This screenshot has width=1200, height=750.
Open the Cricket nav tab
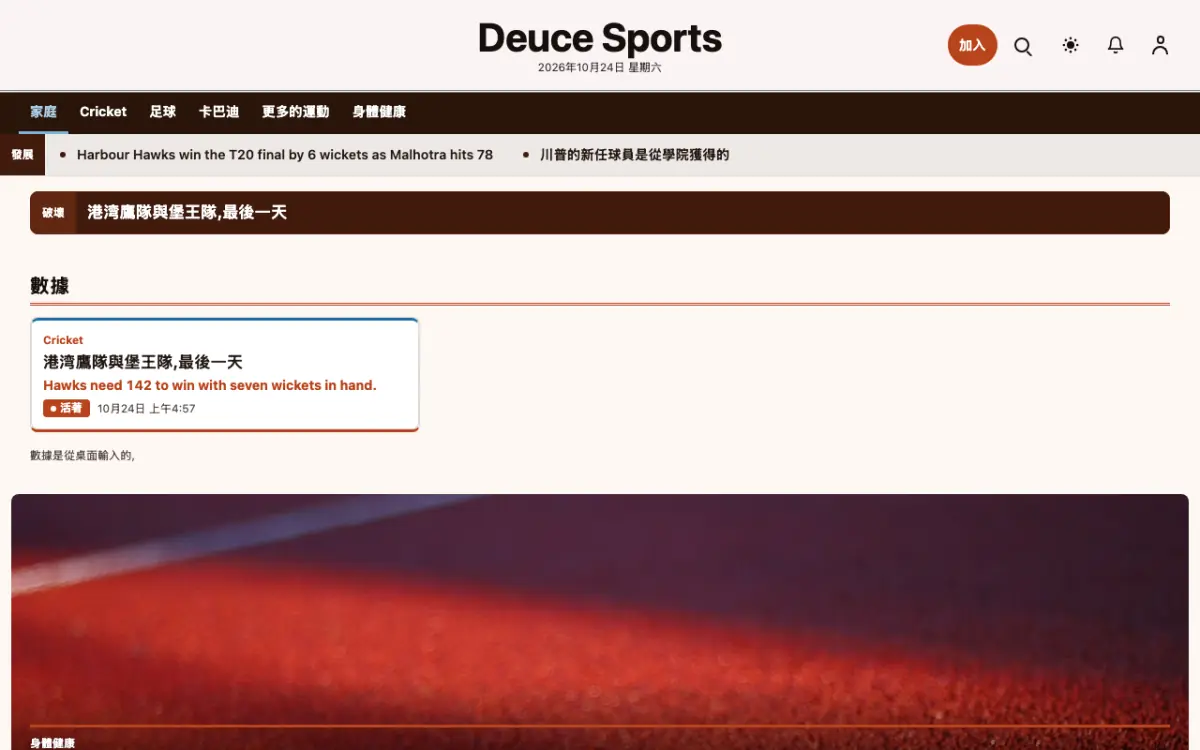coord(103,112)
